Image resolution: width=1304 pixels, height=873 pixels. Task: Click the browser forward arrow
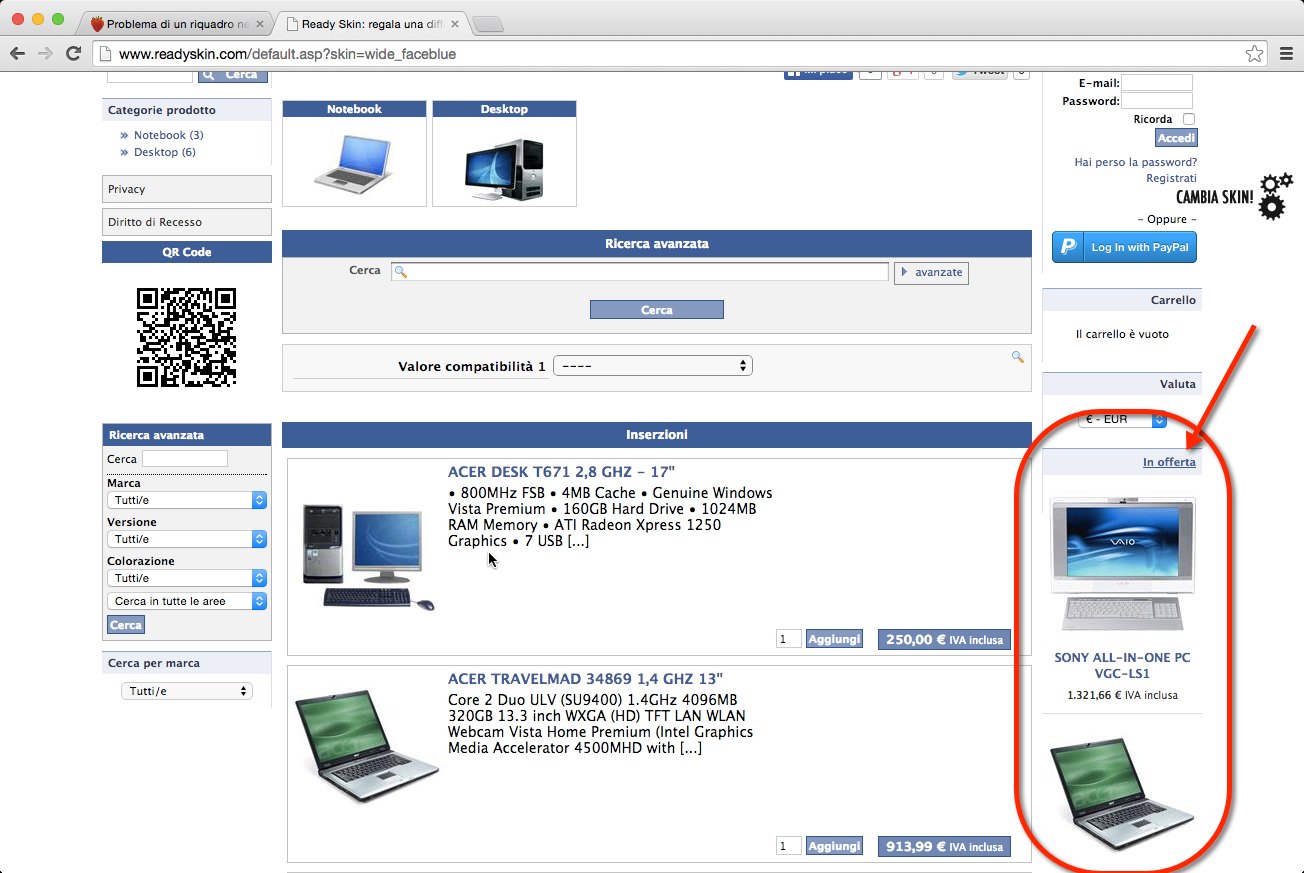[x=45, y=54]
